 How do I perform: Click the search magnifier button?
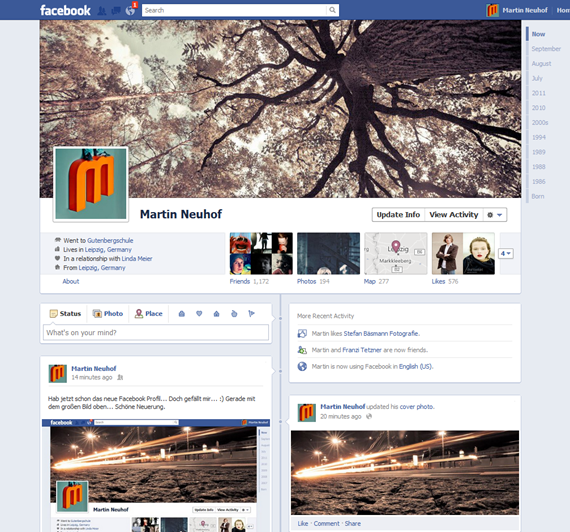coord(333,10)
